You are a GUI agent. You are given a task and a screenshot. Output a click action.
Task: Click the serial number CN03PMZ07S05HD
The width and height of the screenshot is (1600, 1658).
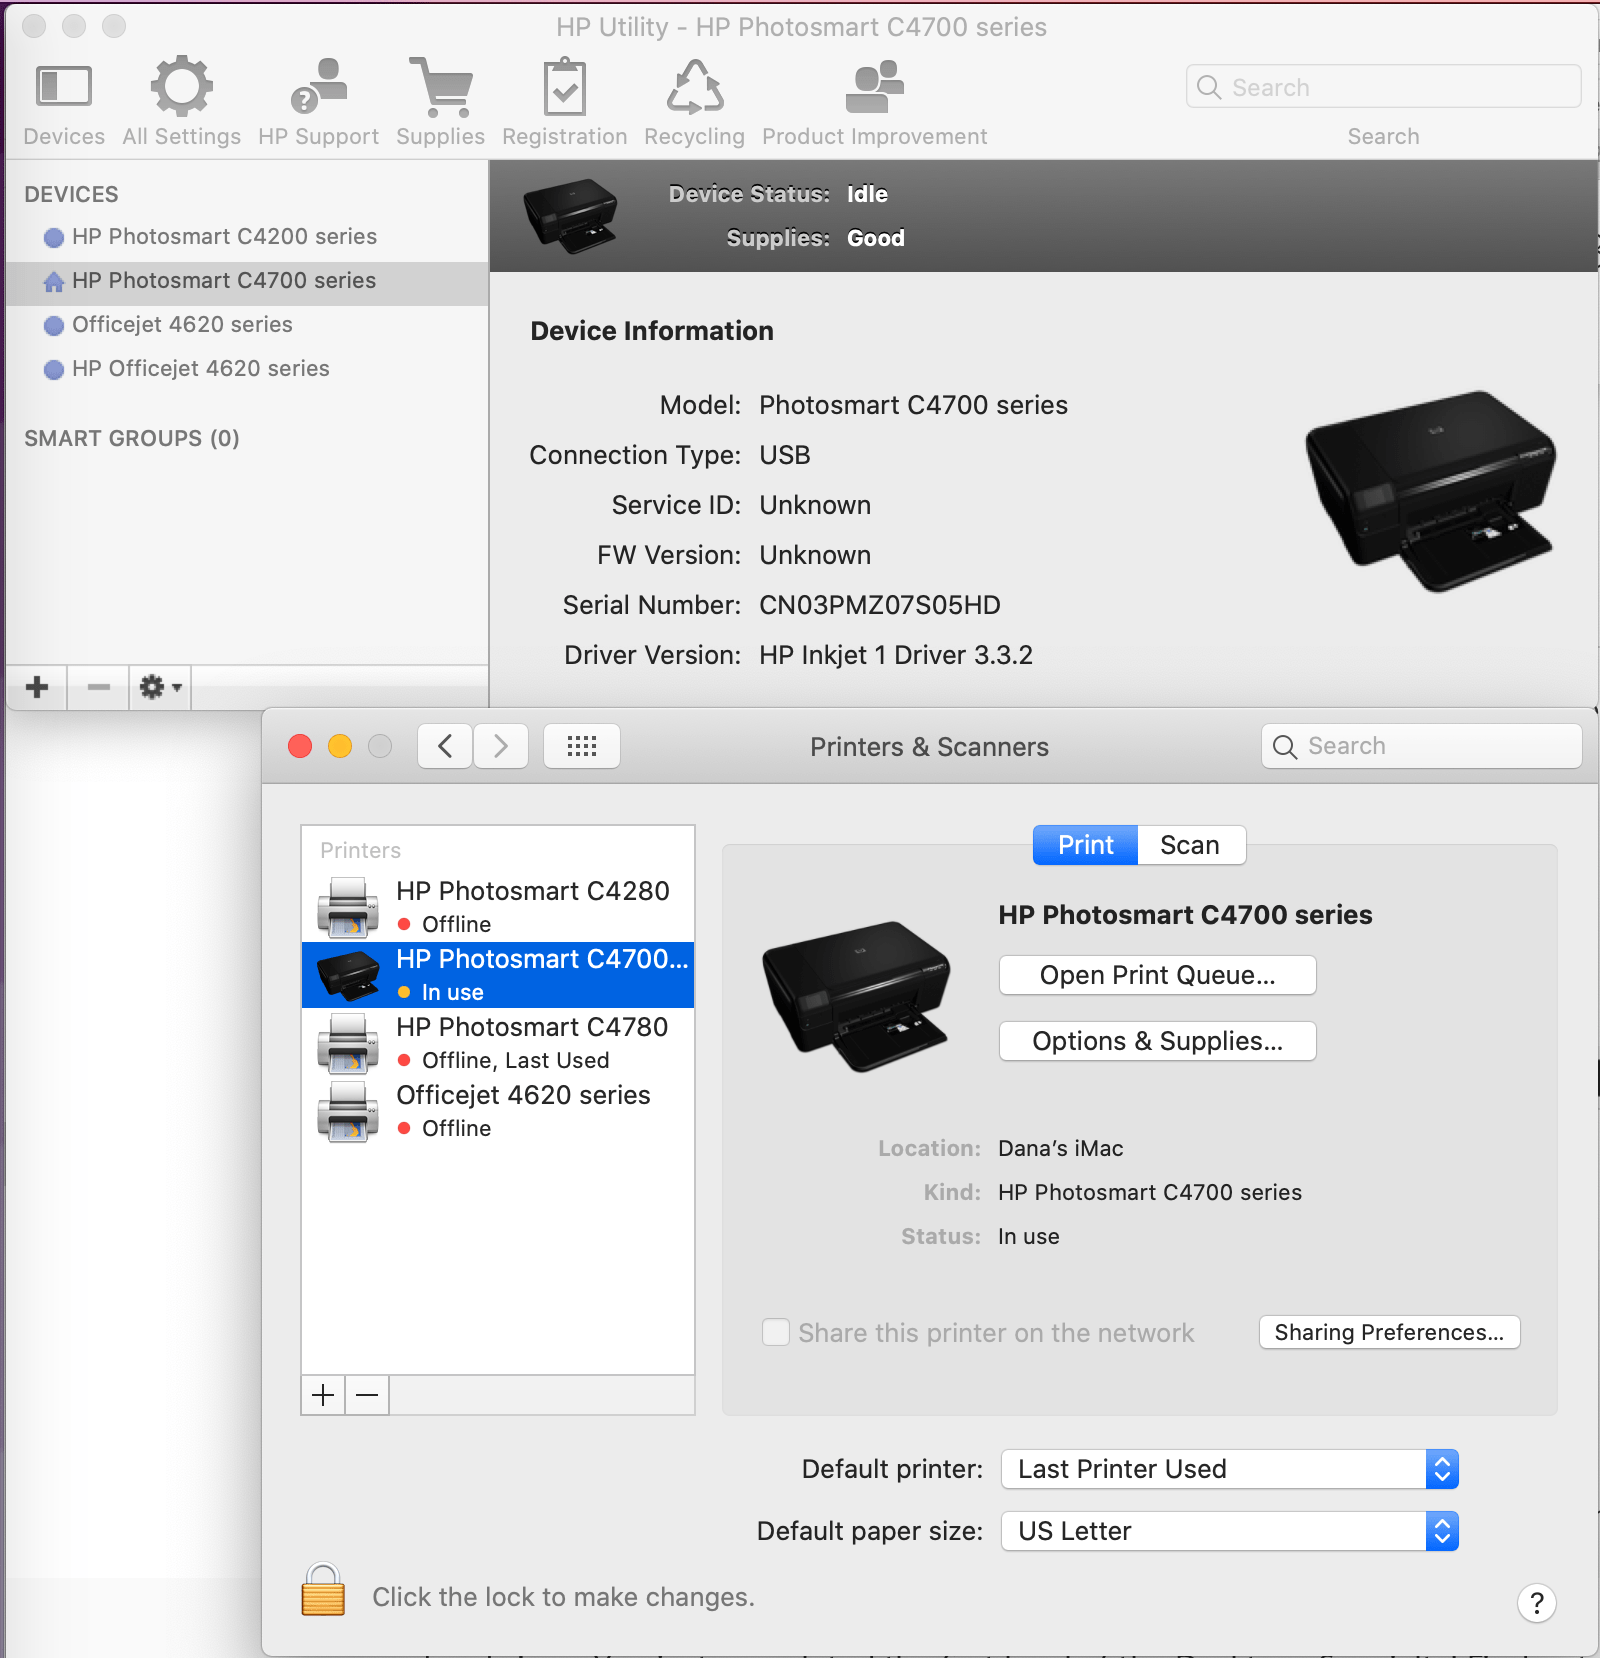tap(880, 605)
